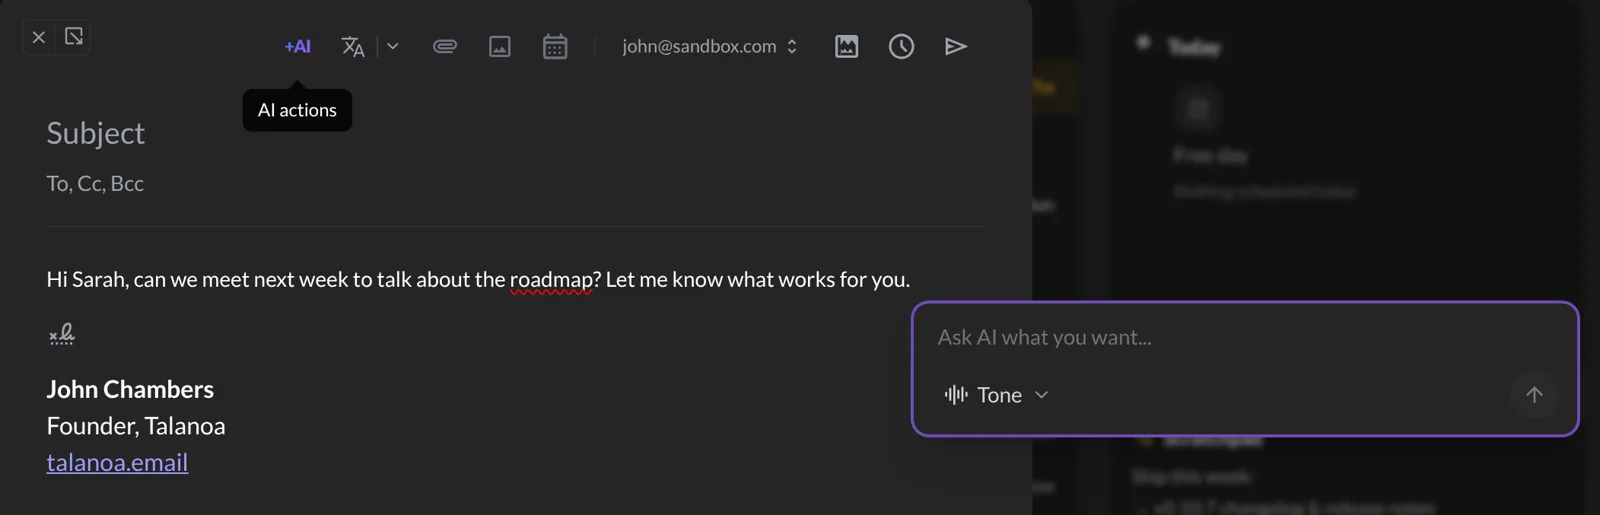Click the translate icon
Viewport: 1600px width, 515px height.
pyautogui.click(x=352, y=46)
